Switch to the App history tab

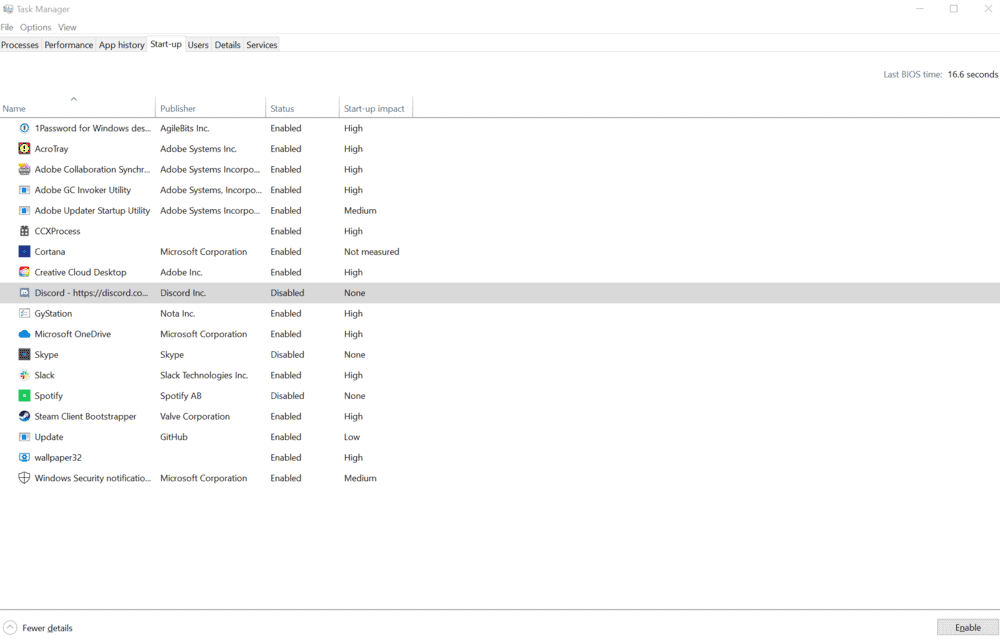click(x=121, y=45)
